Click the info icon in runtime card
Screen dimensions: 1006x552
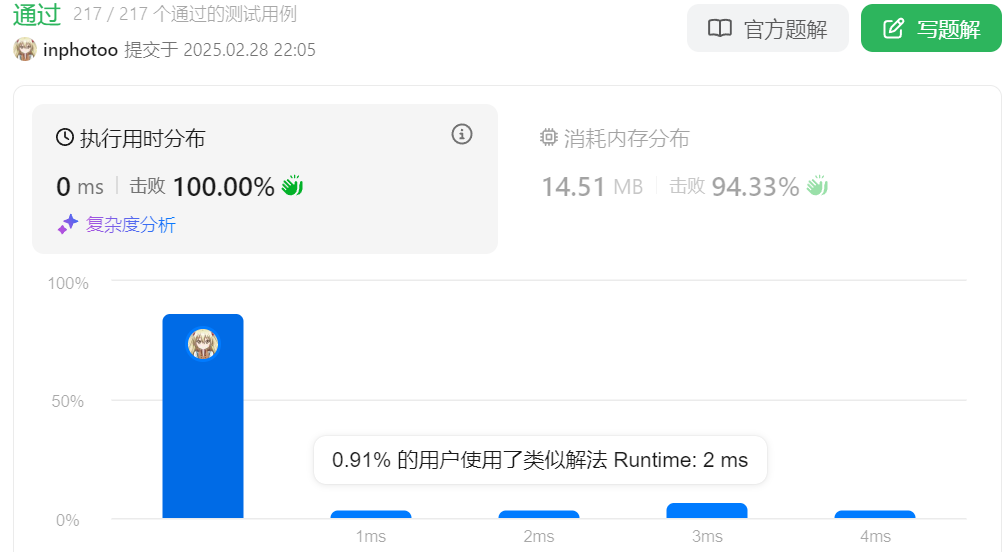(x=461, y=135)
